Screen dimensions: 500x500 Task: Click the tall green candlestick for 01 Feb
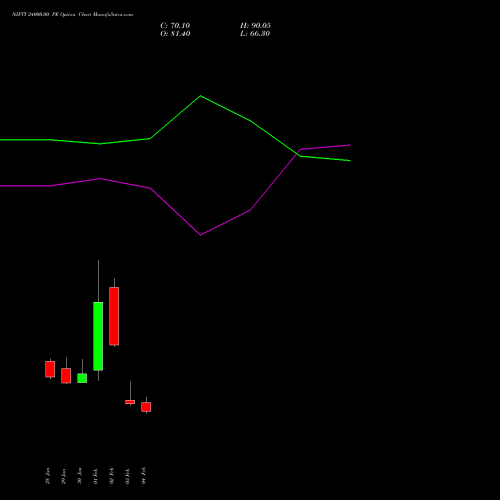pos(98,336)
